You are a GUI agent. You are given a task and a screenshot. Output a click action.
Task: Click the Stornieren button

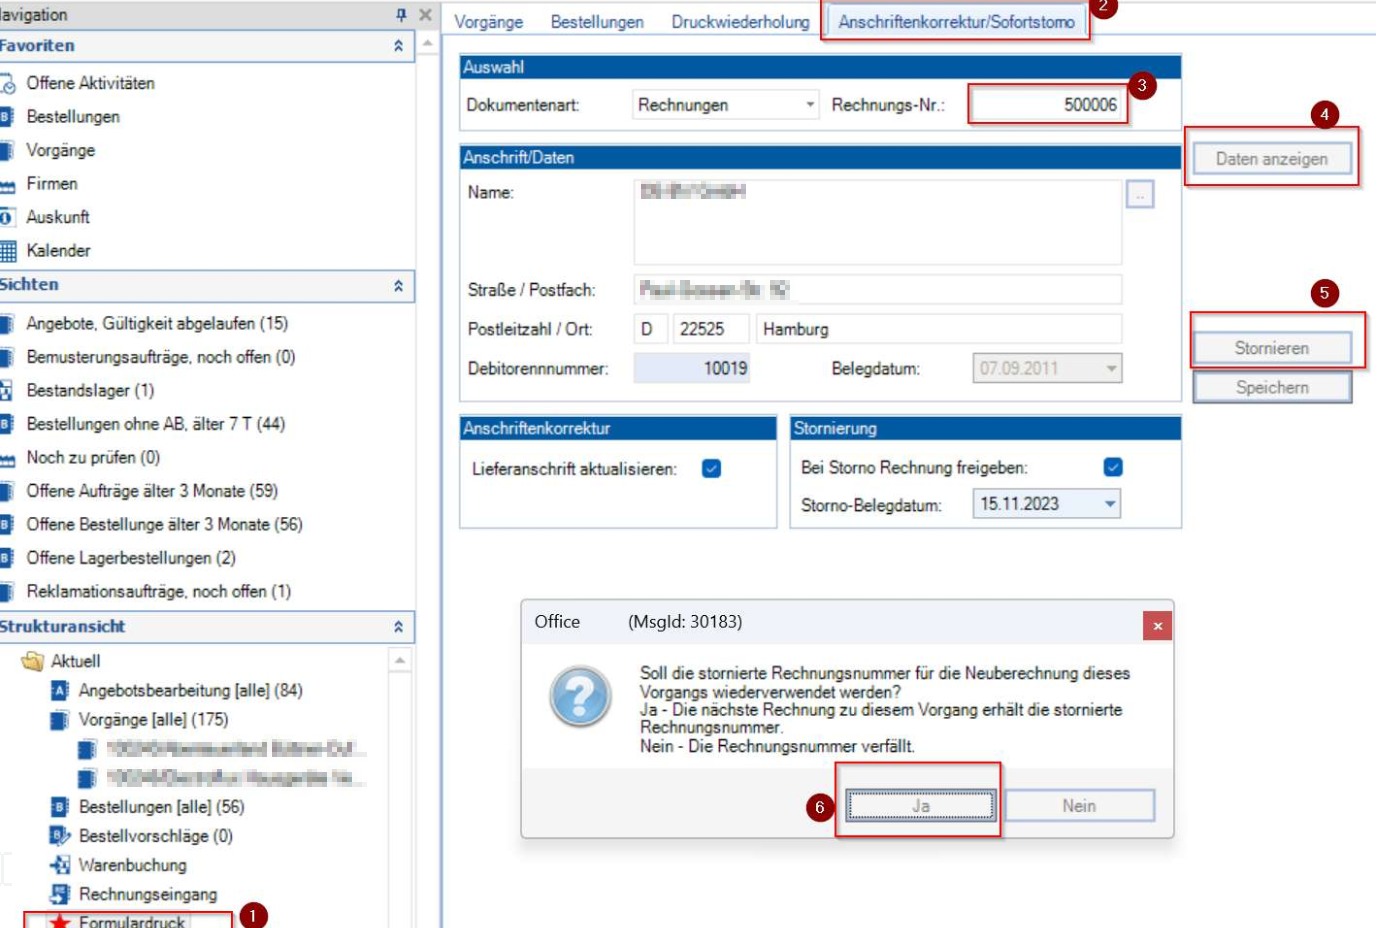(1271, 348)
